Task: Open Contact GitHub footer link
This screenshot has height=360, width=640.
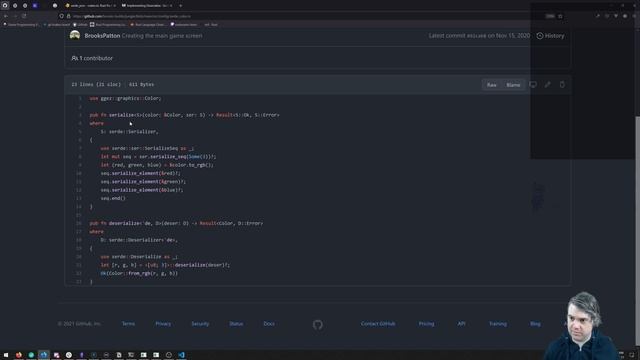Action: 378,324
